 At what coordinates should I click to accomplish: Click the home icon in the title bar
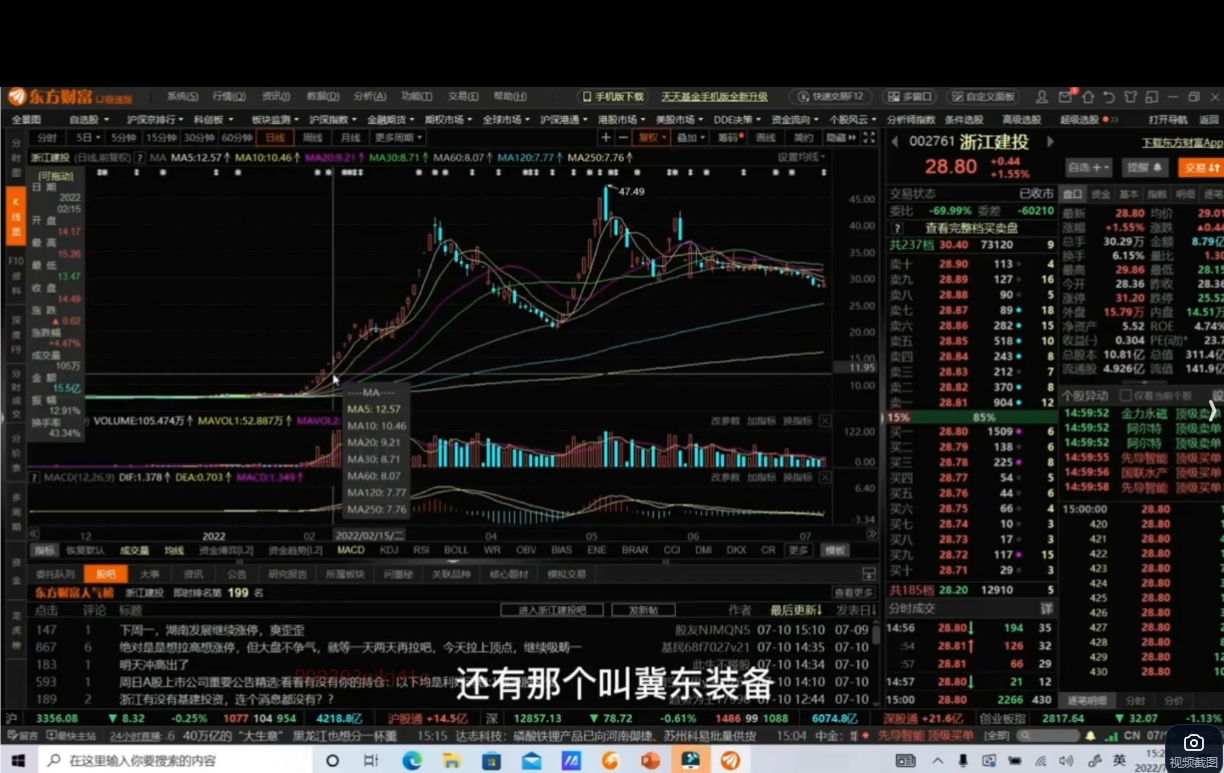(x=1088, y=96)
